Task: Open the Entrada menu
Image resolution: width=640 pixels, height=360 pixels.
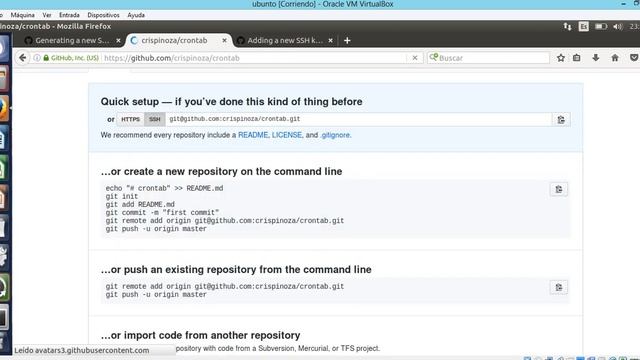Action: (x=69, y=15)
